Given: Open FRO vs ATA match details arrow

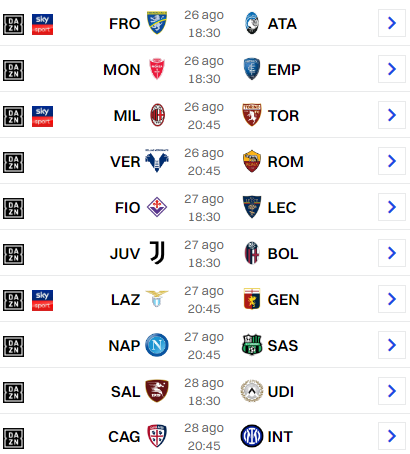Looking at the screenshot, I should (392, 23).
